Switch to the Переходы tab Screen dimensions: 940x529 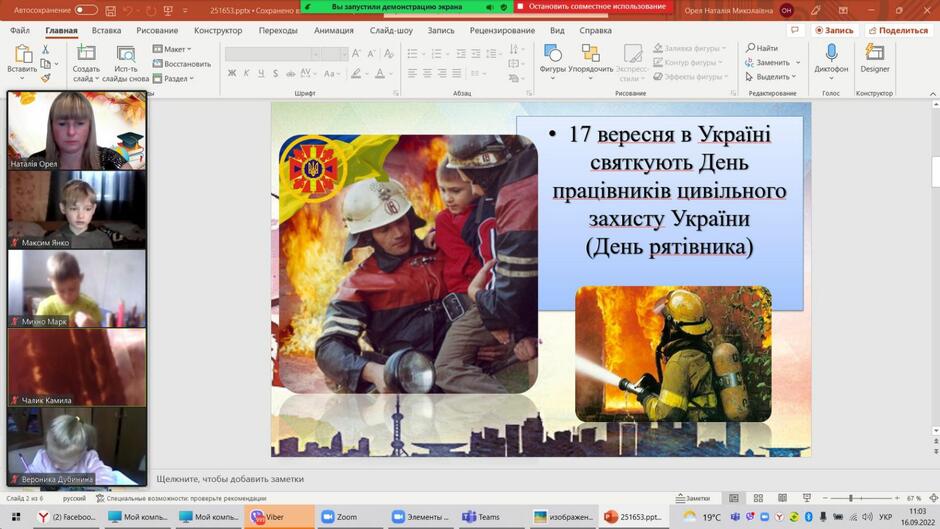[x=278, y=30]
